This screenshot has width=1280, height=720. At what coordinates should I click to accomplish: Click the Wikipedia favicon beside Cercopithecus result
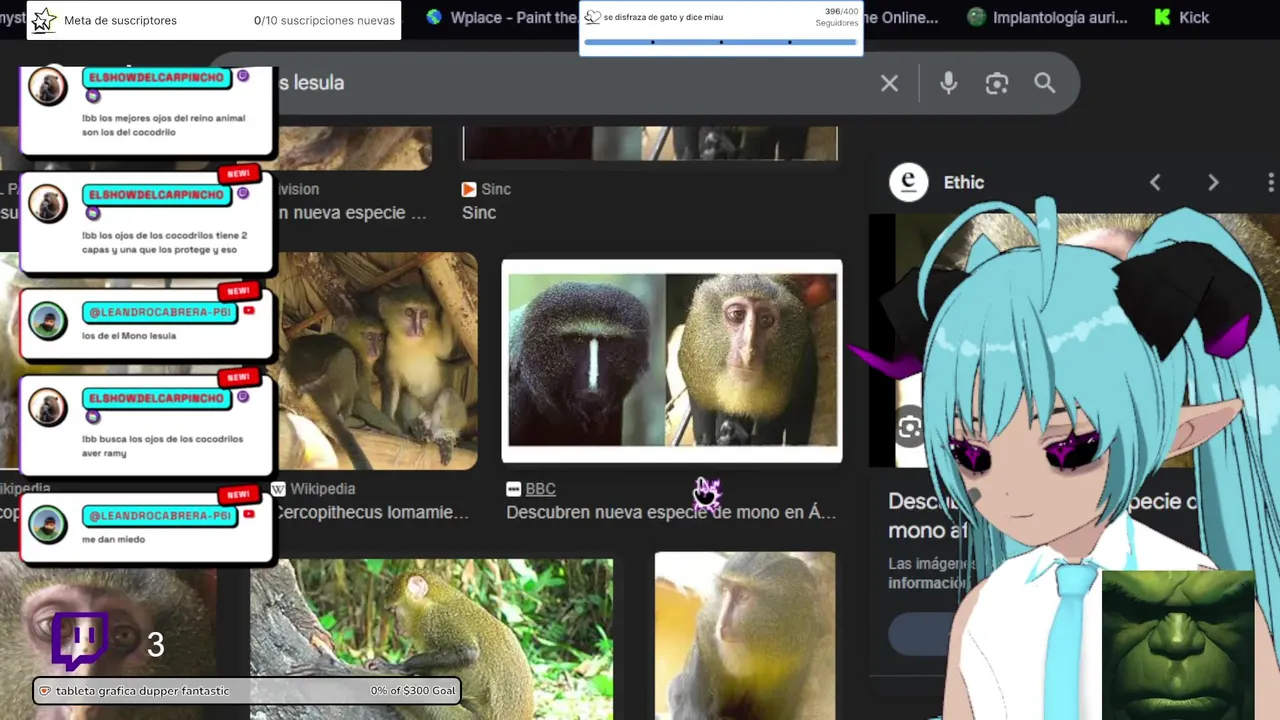click(x=278, y=489)
